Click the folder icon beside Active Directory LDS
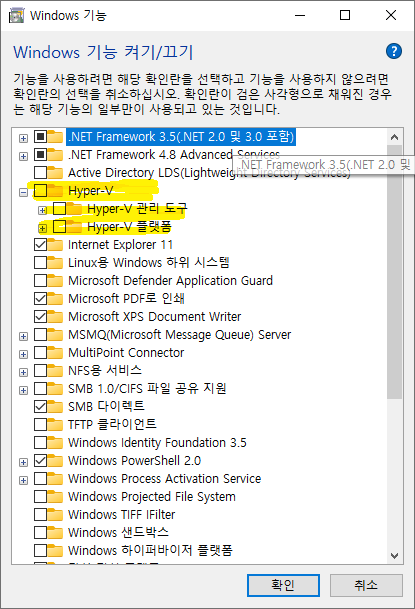This screenshot has width=415, height=609. point(55,172)
